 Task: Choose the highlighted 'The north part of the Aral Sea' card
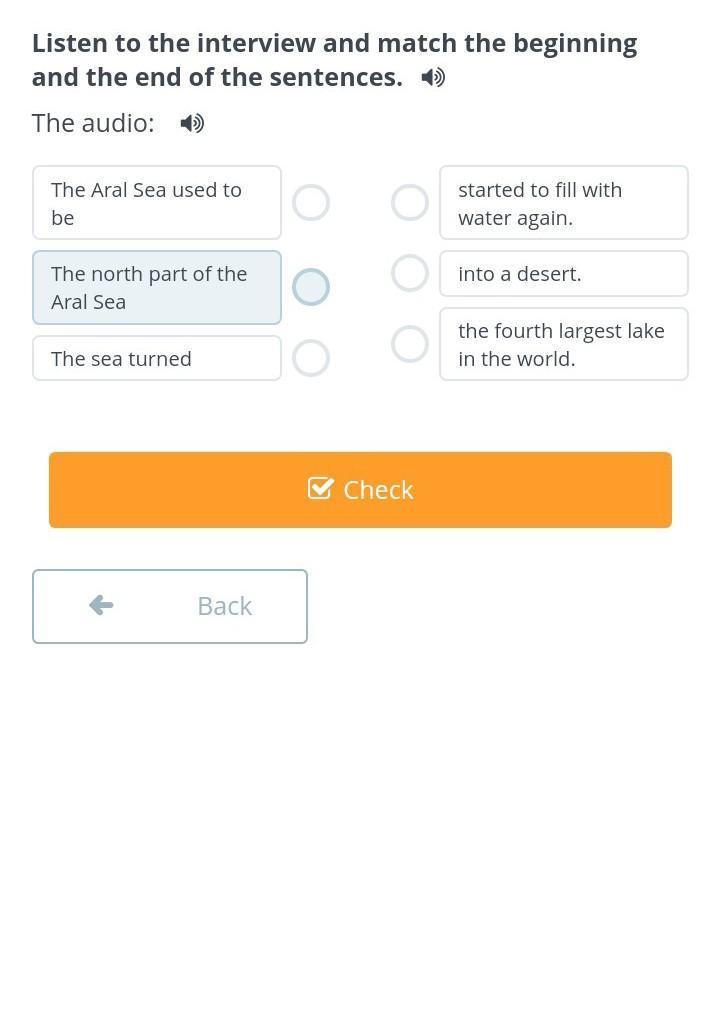point(157,287)
